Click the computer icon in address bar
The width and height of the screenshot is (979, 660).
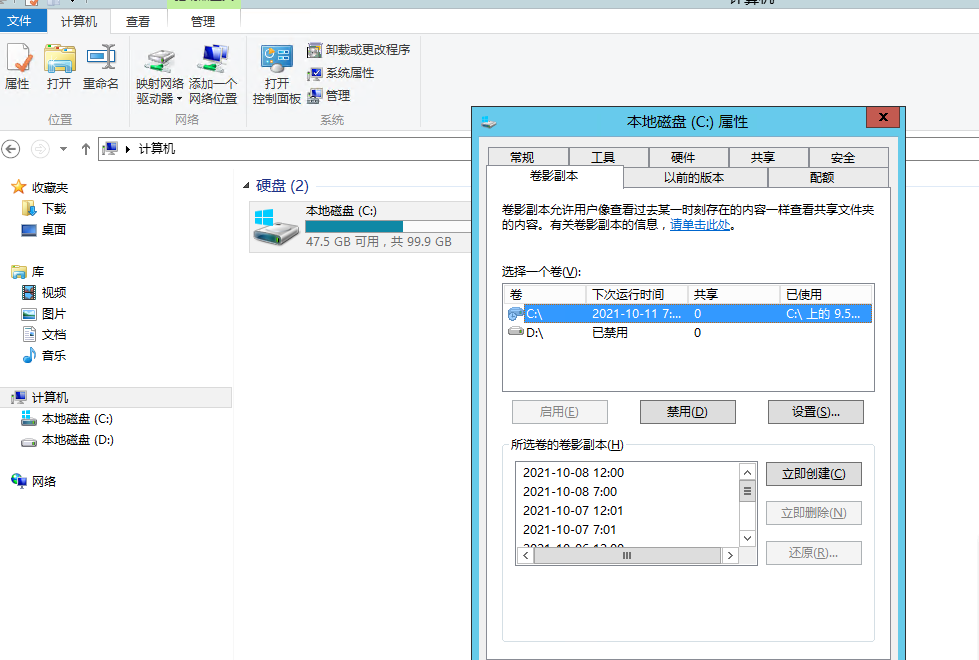pyautogui.click(x=111, y=149)
